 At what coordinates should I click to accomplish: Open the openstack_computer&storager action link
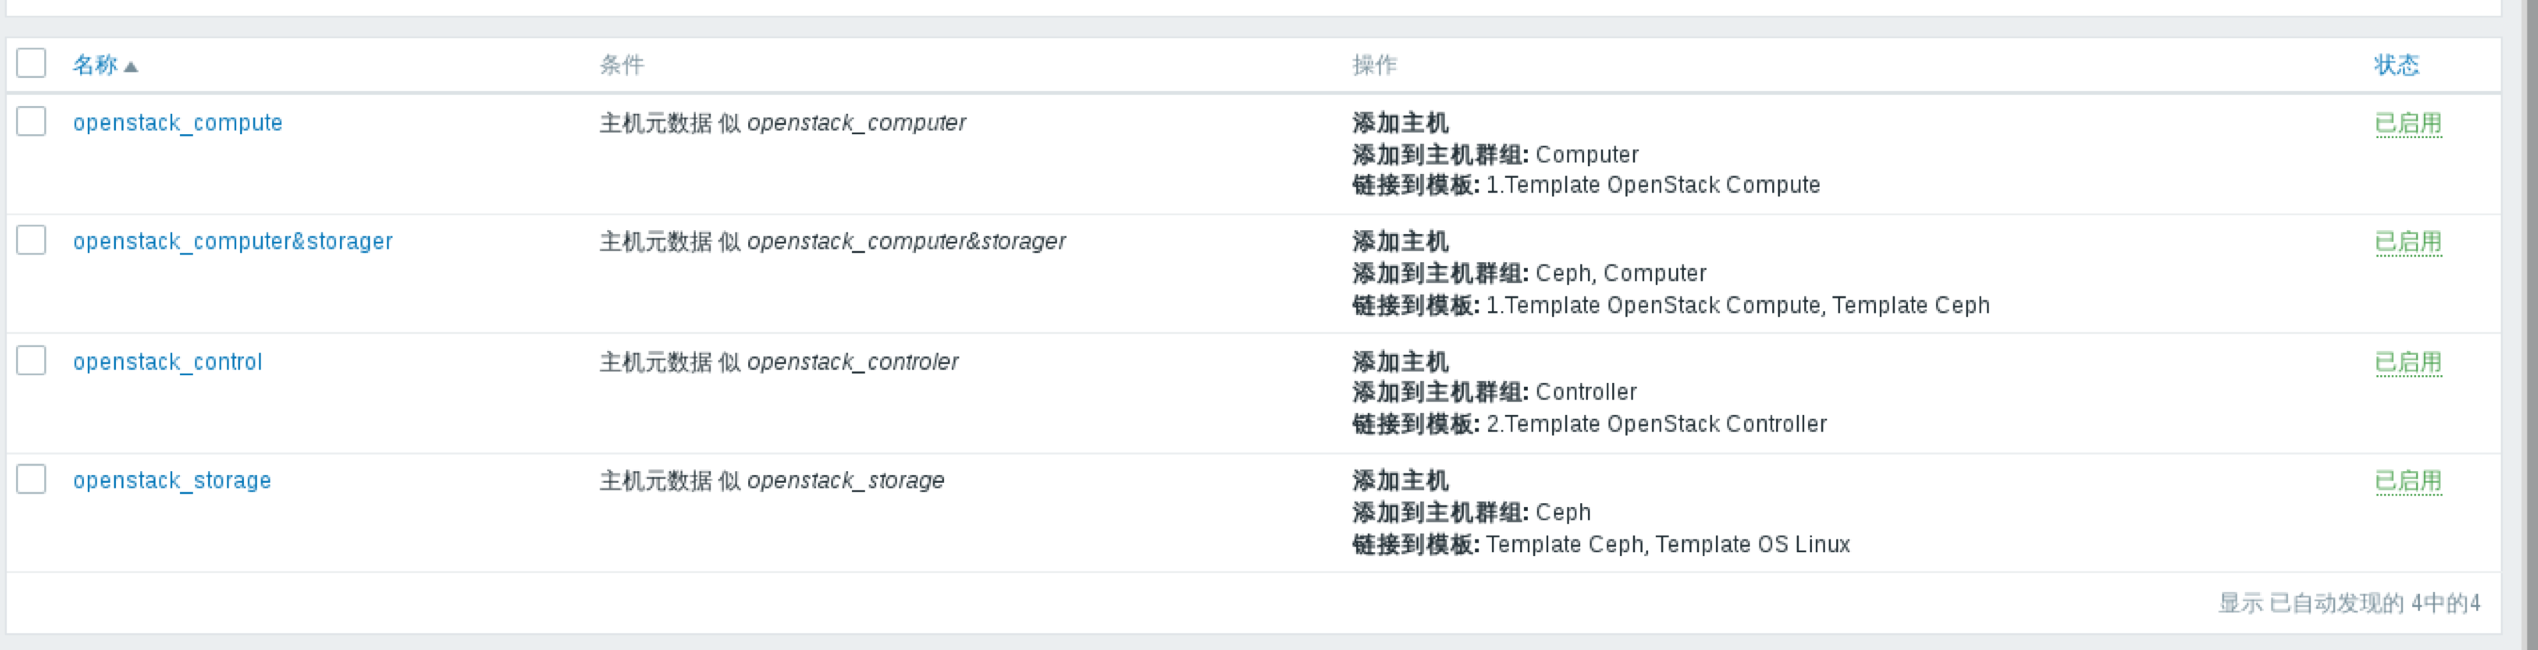click(232, 242)
